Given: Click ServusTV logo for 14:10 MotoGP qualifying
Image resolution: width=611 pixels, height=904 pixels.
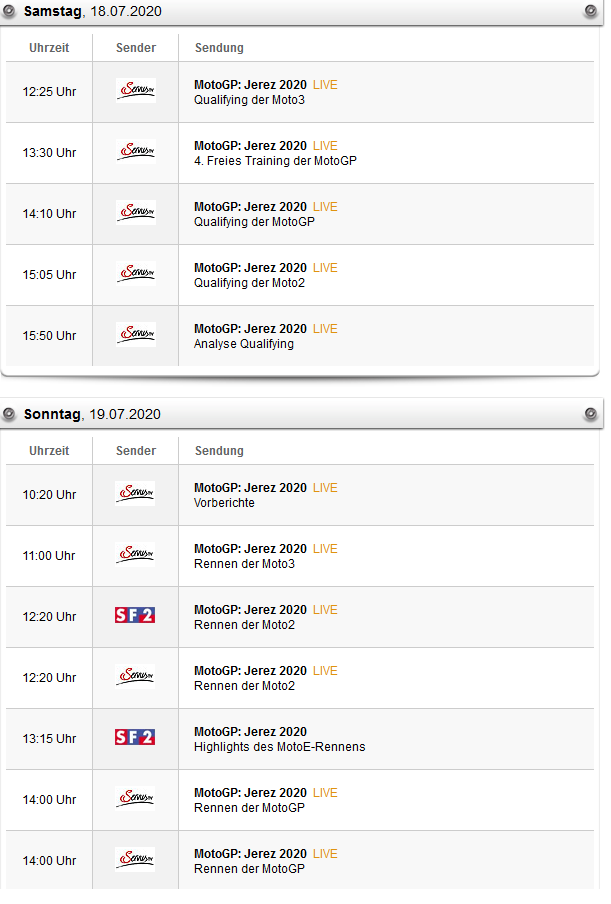Looking at the screenshot, I should (x=135, y=213).
